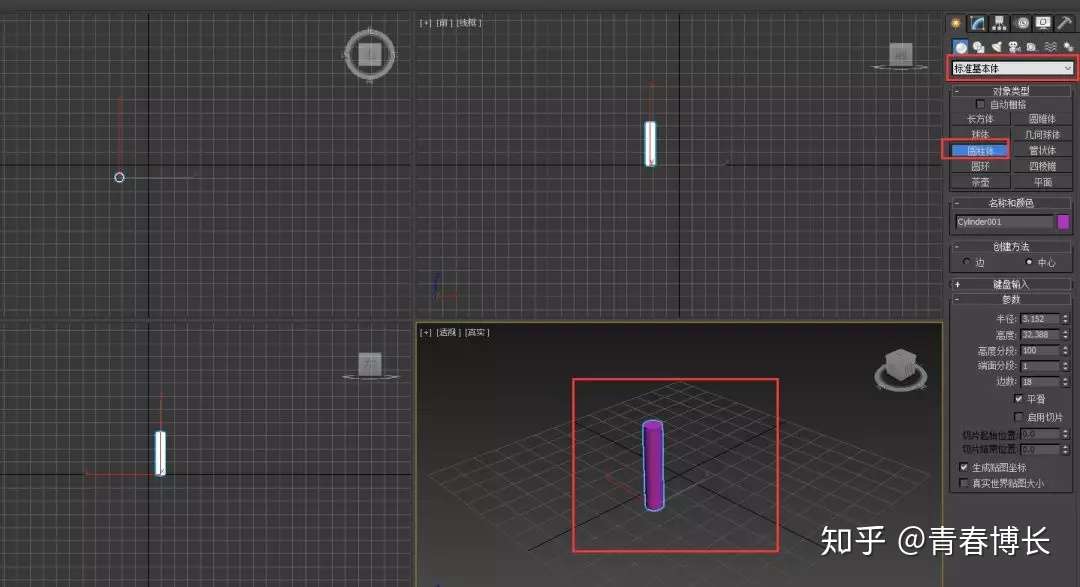Image resolution: width=1080 pixels, height=587 pixels.
Task: Open the 真实 shading label menu
Action: 477,332
